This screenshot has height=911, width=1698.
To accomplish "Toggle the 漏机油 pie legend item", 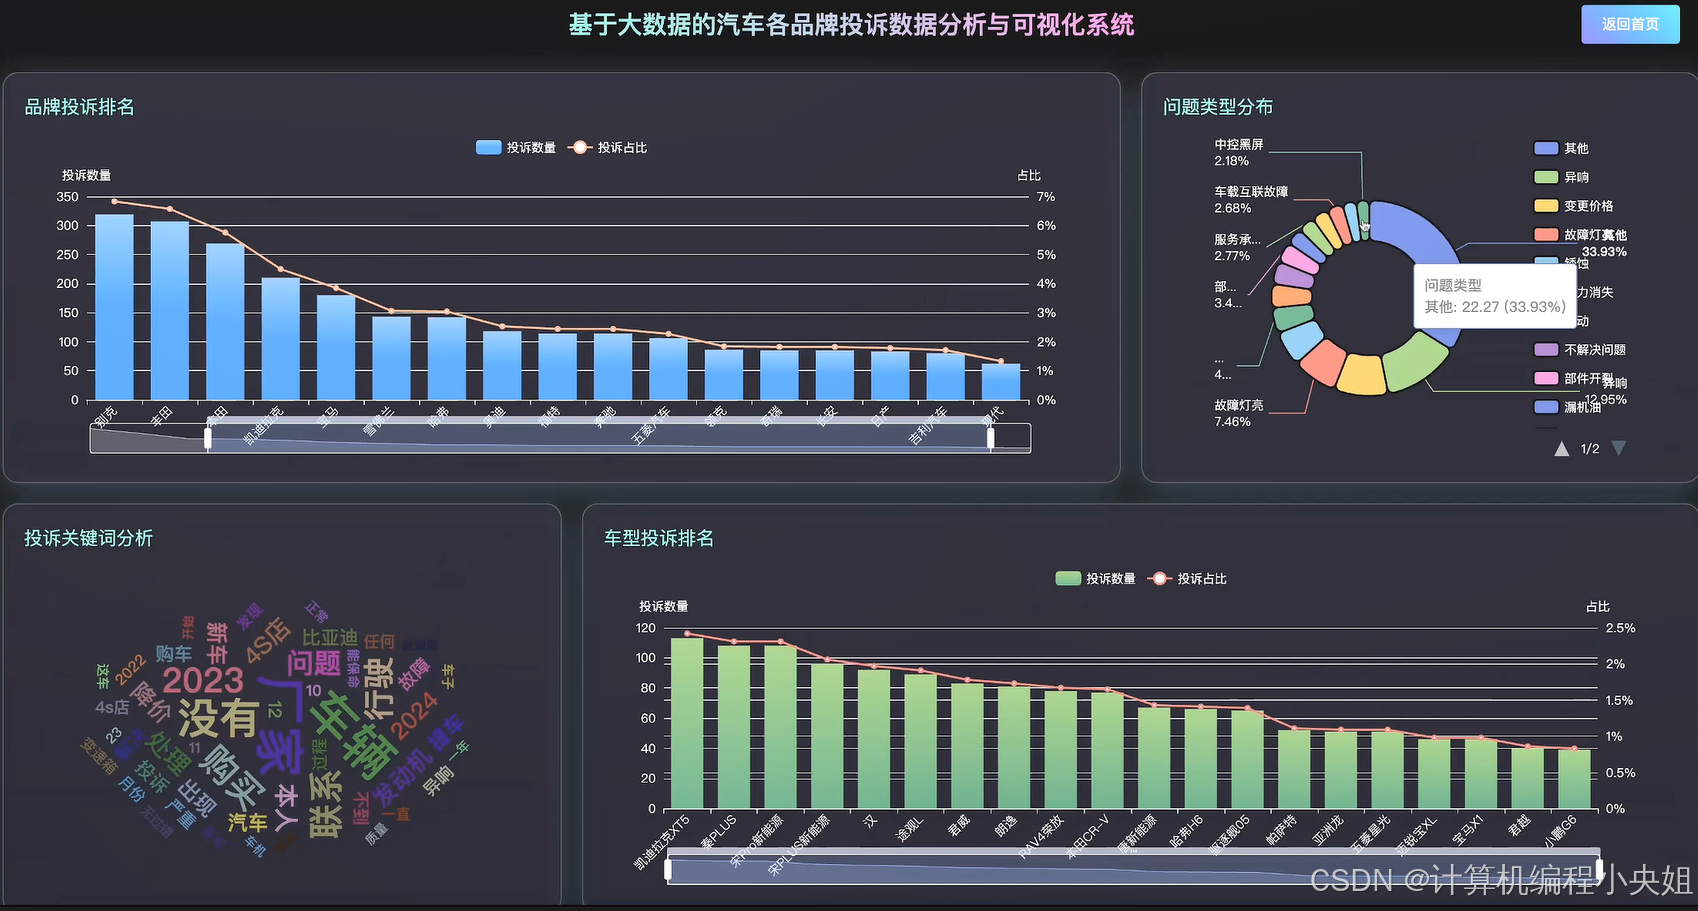I will 1567,407.
